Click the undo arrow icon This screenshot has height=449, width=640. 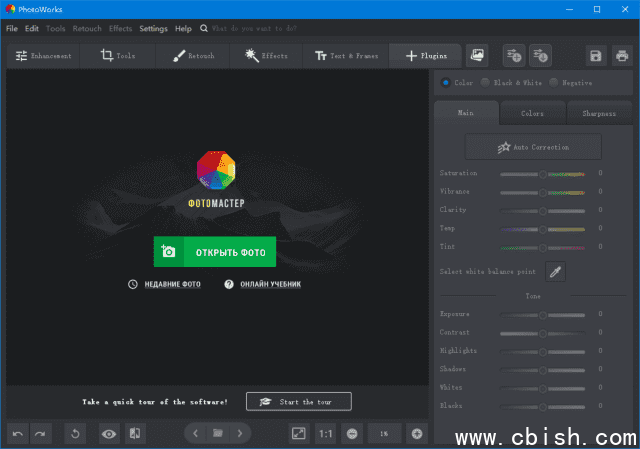coord(18,433)
